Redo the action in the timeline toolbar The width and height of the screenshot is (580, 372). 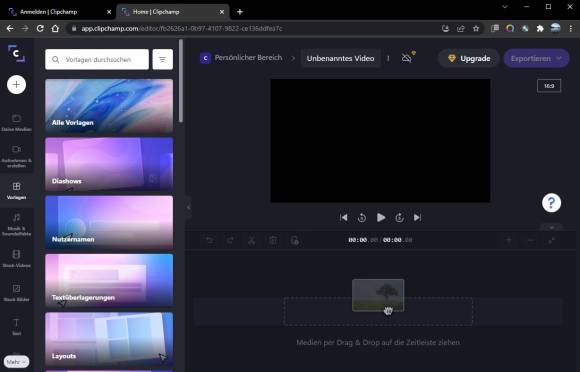[230, 240]
